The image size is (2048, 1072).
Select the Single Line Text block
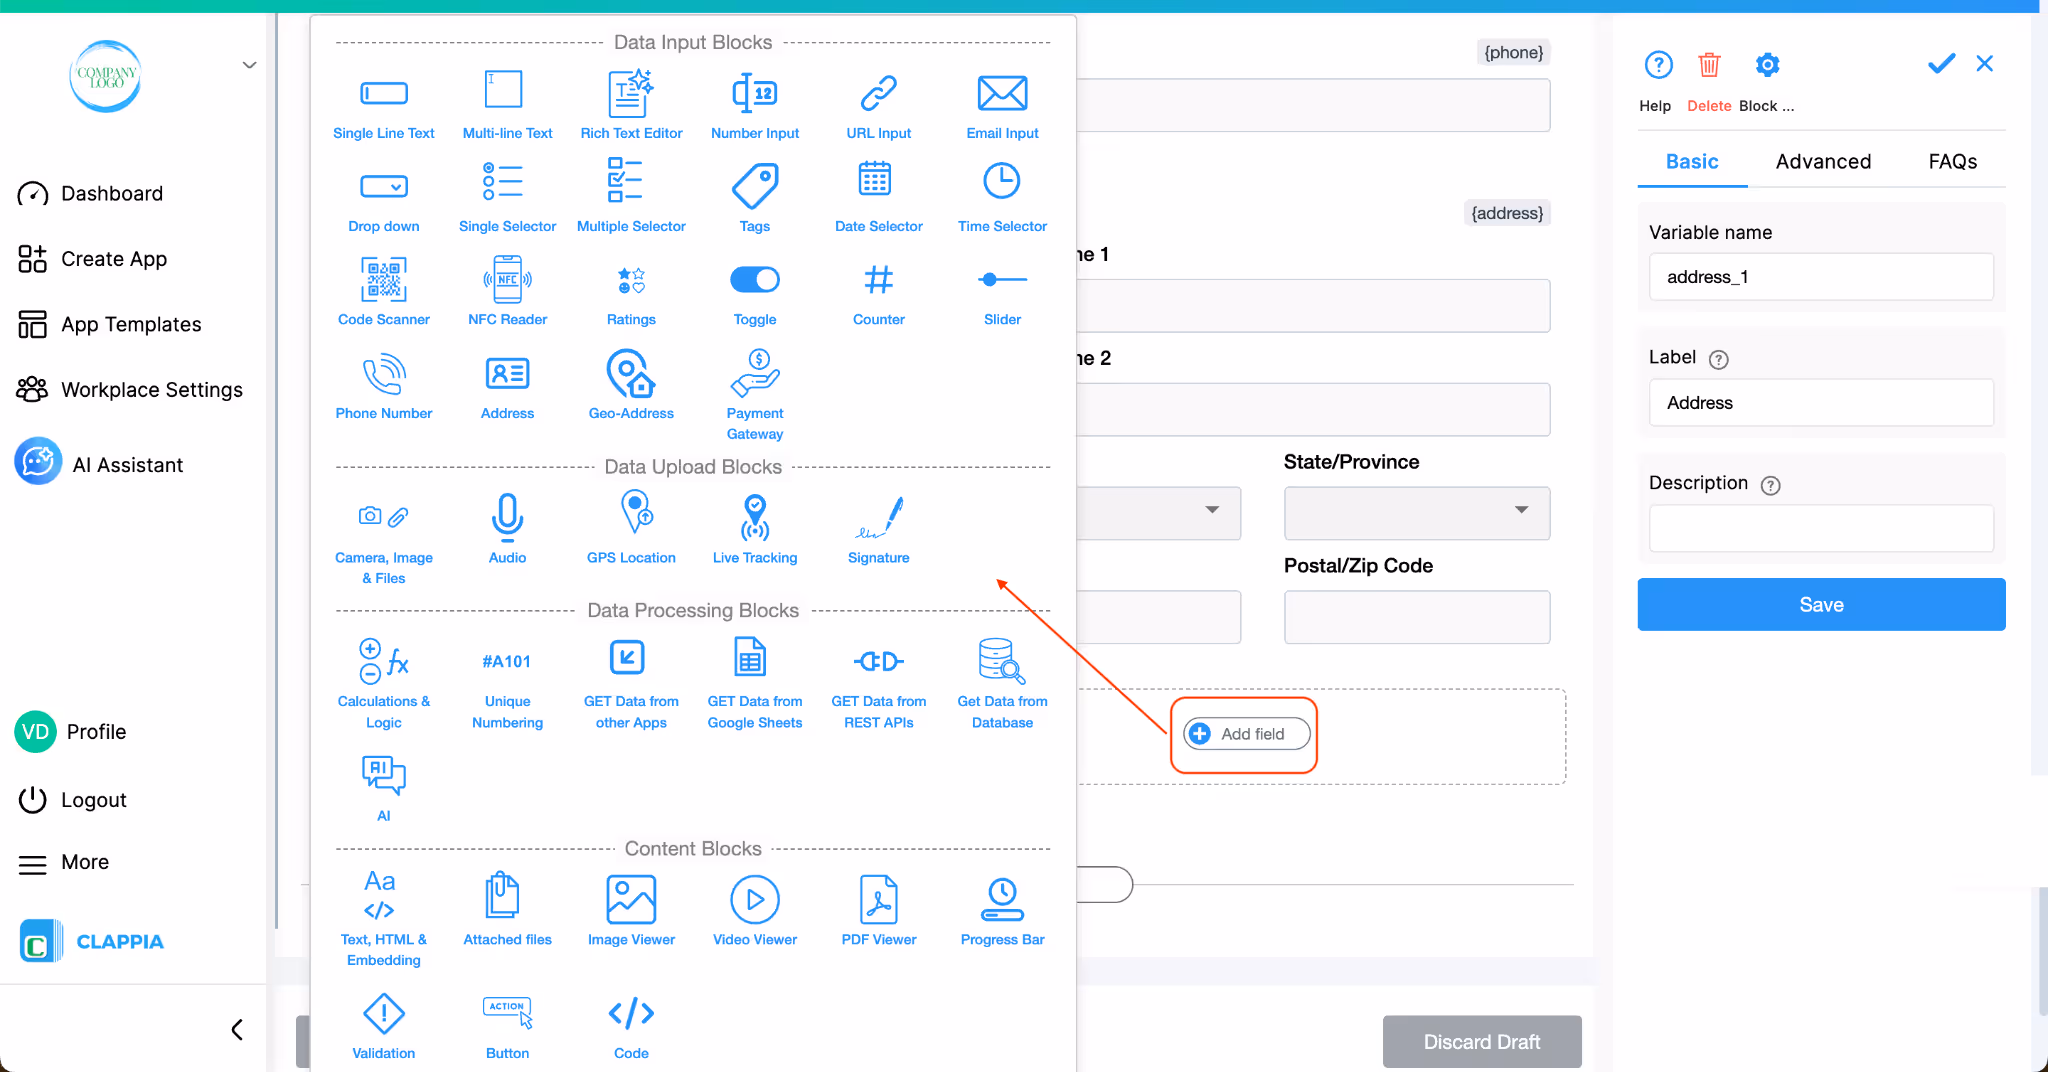click(384, 103)
